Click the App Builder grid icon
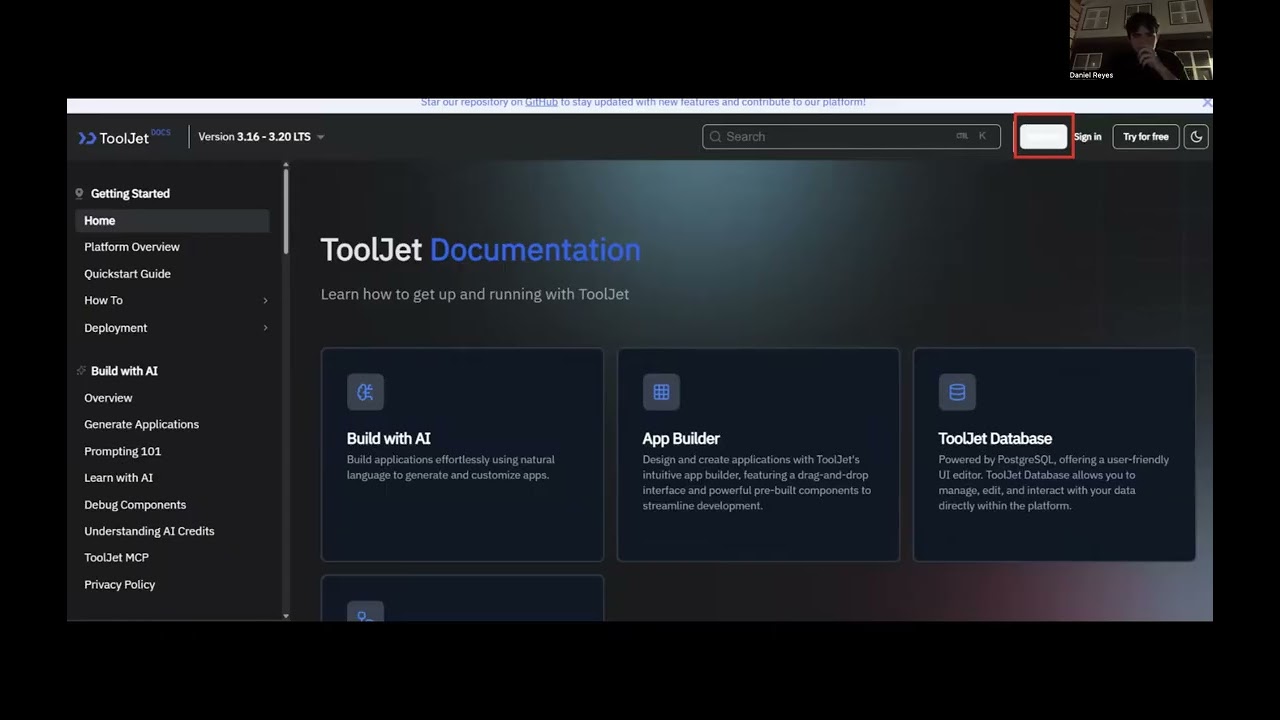The image size is (1280, 720). 661,392
